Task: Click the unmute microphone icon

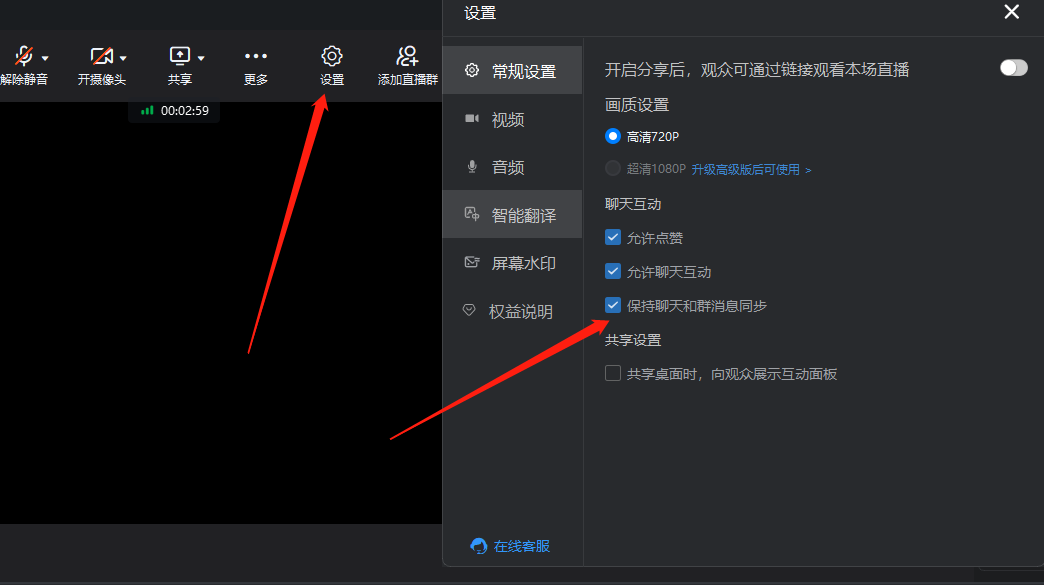Action: coord(23,56)
